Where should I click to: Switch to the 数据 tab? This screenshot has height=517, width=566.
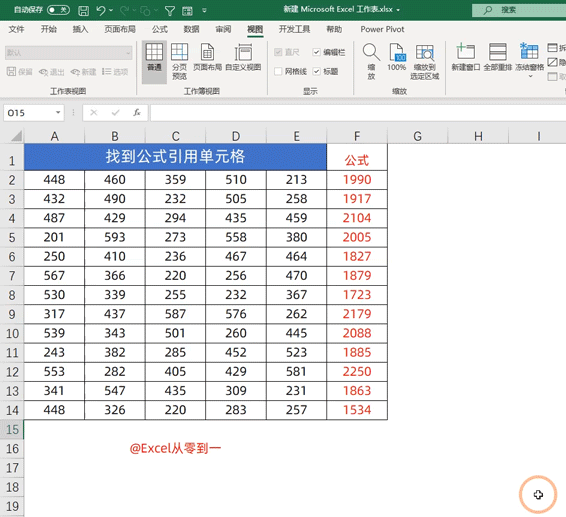191,29
